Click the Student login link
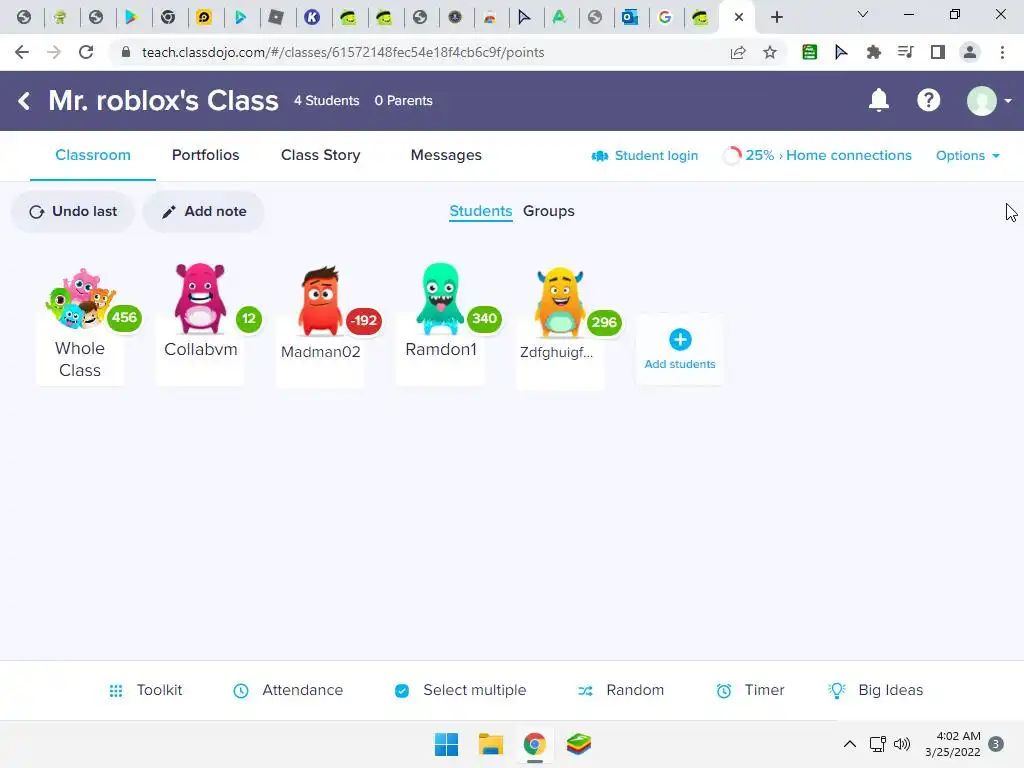 tap(645, 156)
